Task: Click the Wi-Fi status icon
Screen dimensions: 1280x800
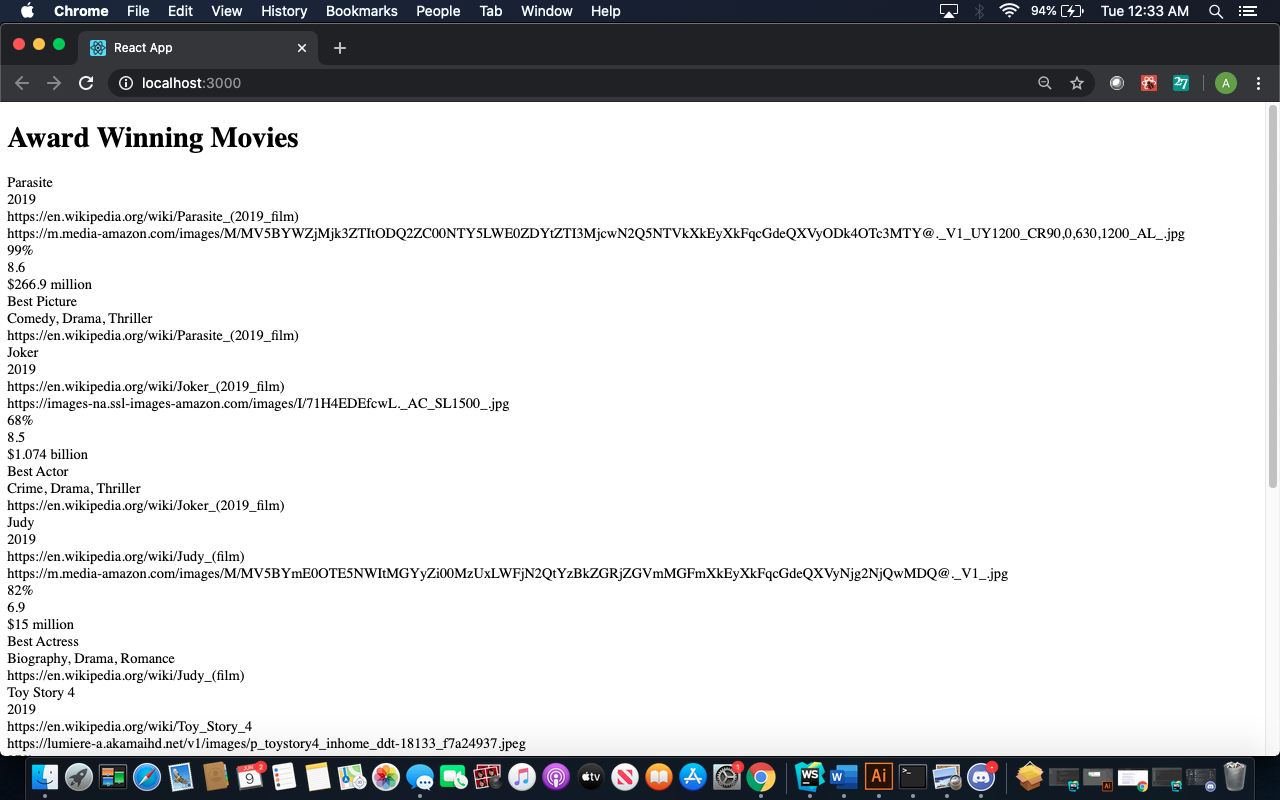Action: coord(1009,11)
